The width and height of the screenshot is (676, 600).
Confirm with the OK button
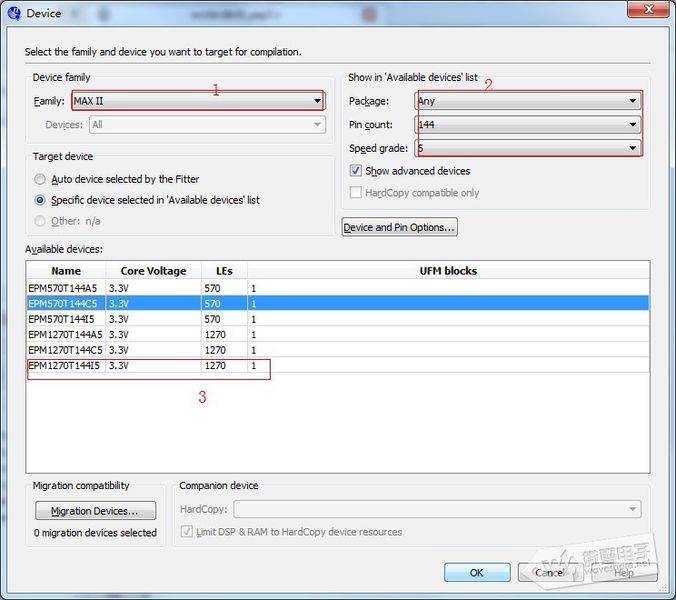point(477,573)
